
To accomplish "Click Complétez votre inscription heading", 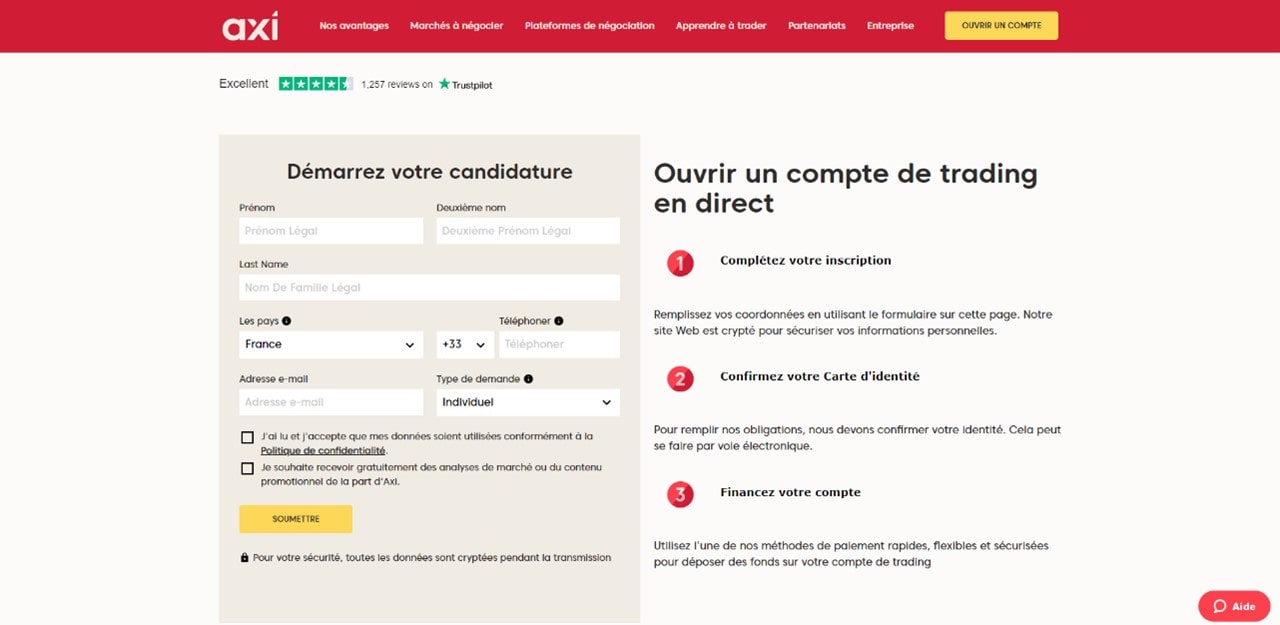I will (805, 260).
